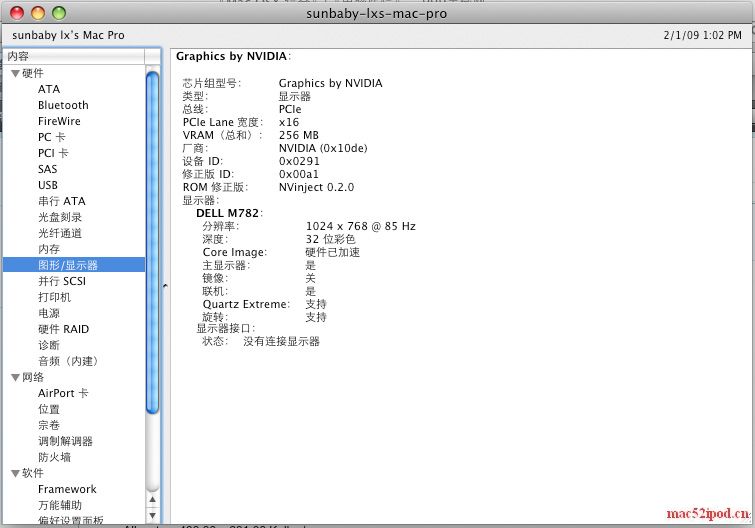Select 光纤通道 in the sidebar
The image size is (755, 528).
(x=60, y=233)
